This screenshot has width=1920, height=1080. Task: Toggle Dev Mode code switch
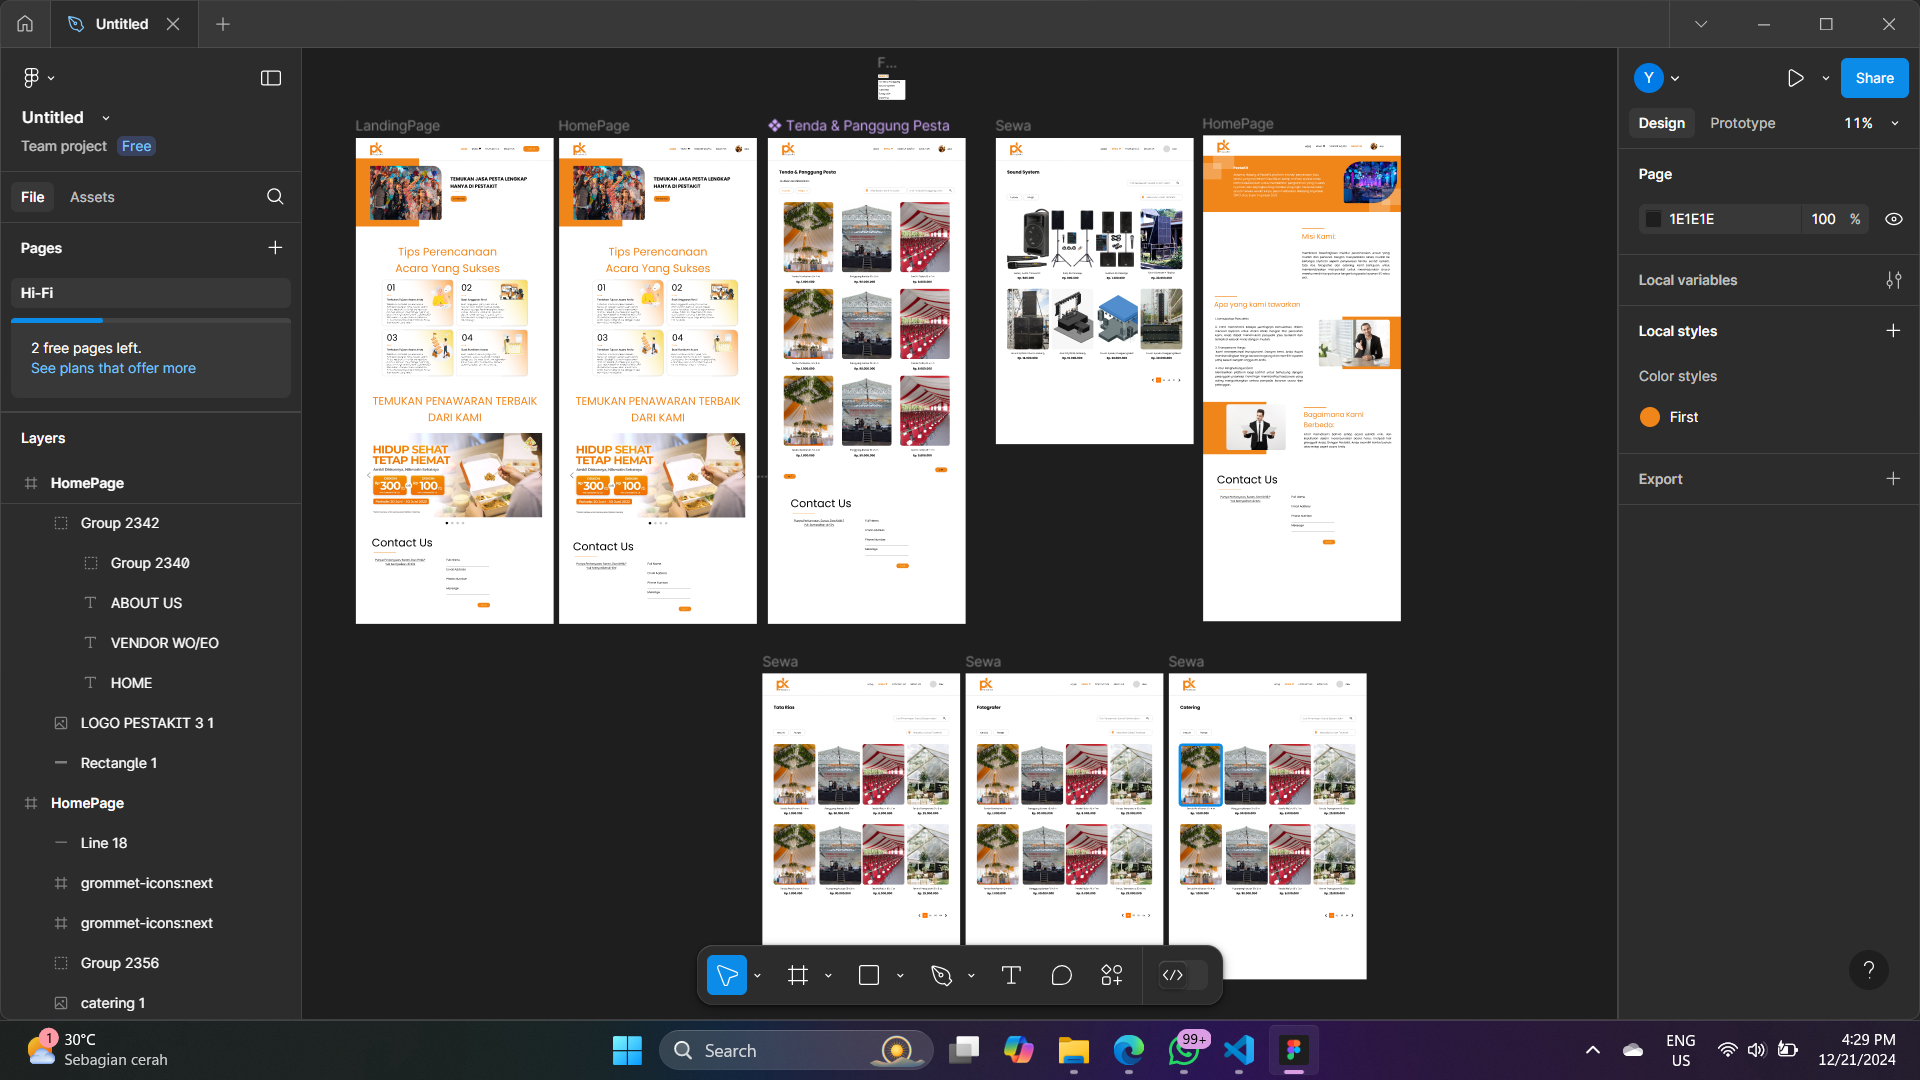pyautogui.click(x=1182, y=975)
